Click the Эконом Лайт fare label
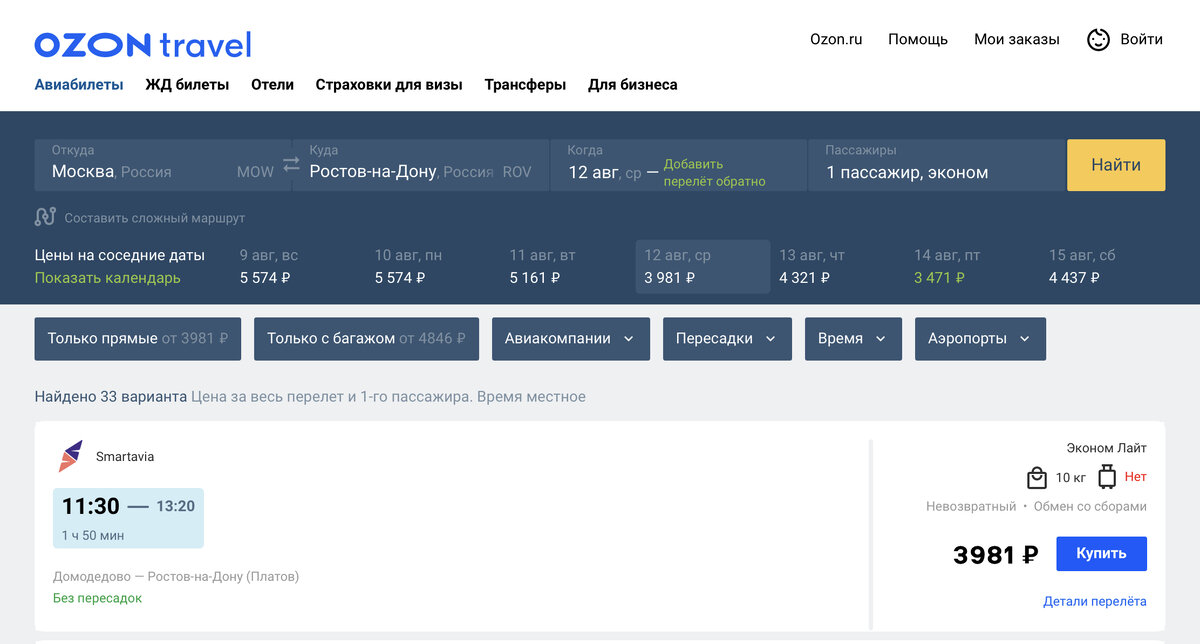1200x644 pixels. point(1107,448)
